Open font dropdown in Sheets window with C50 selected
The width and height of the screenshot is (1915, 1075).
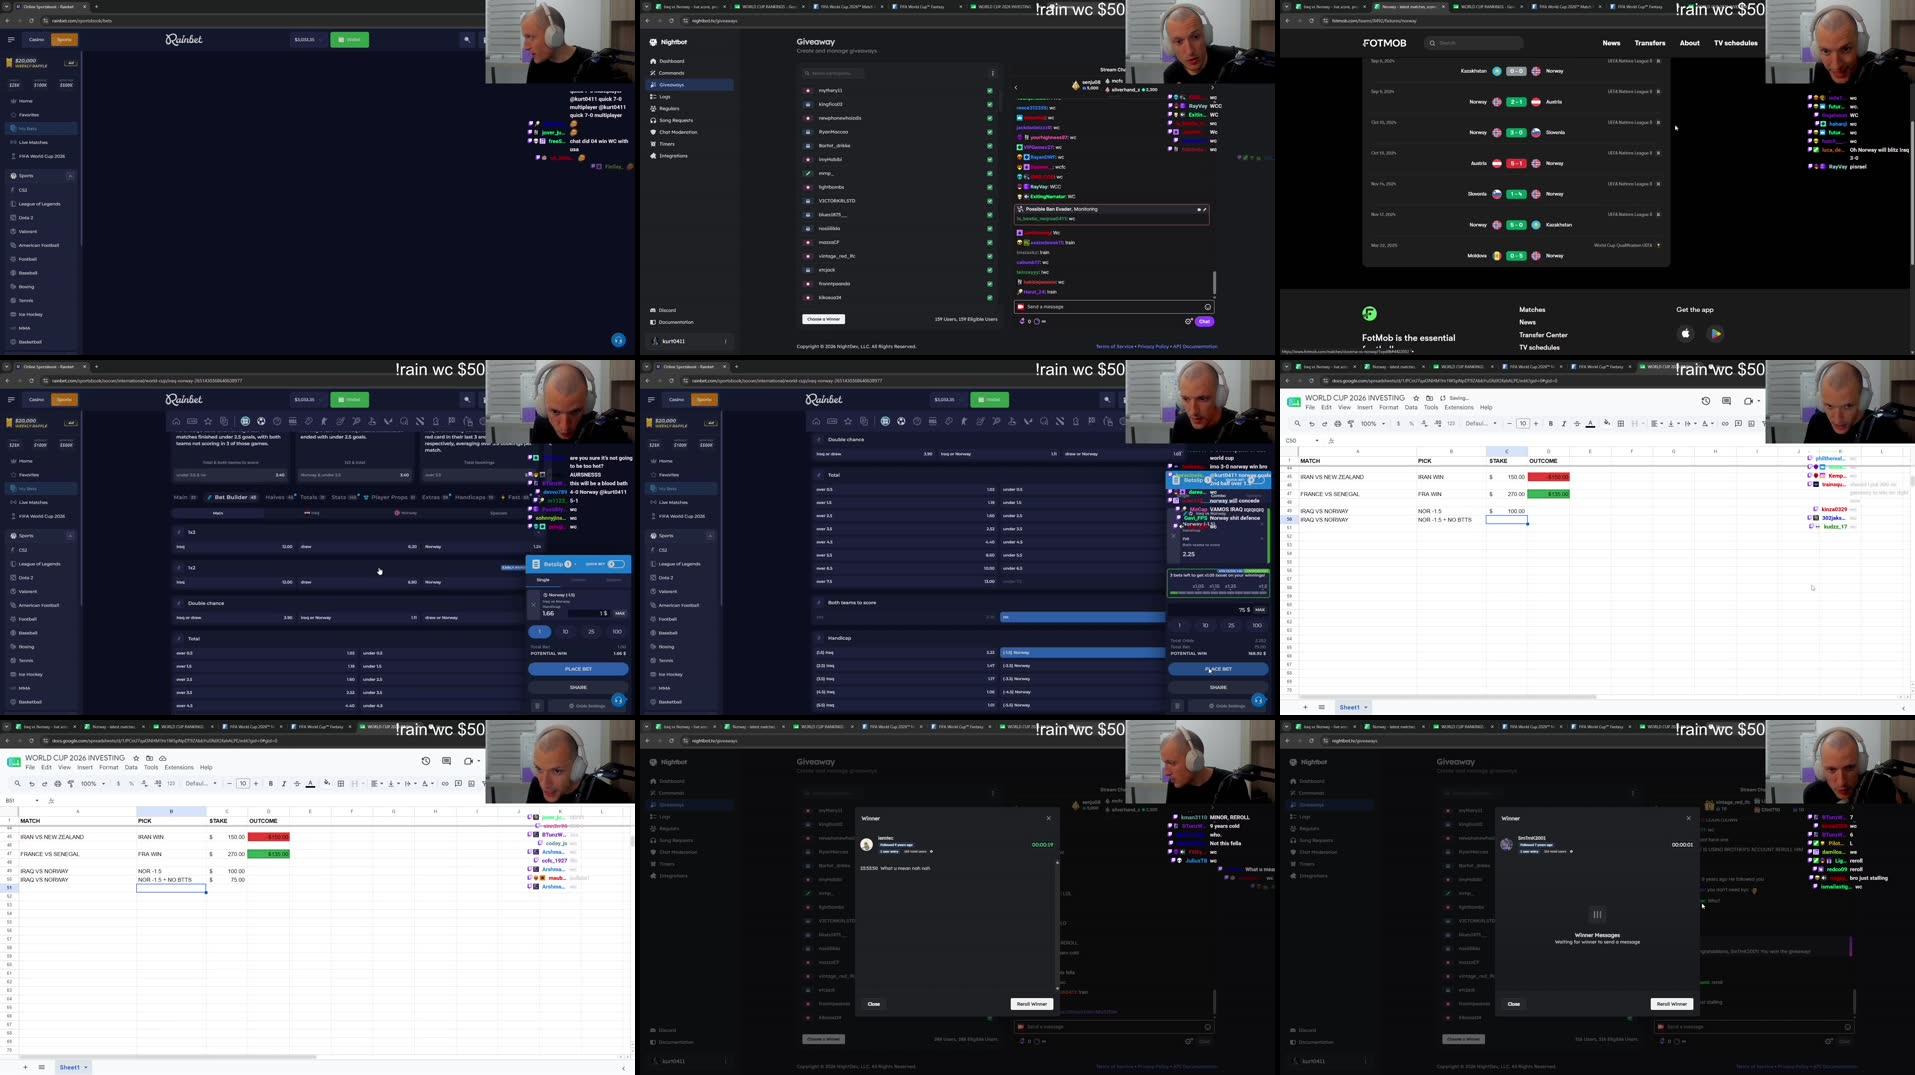[1480, 423]
